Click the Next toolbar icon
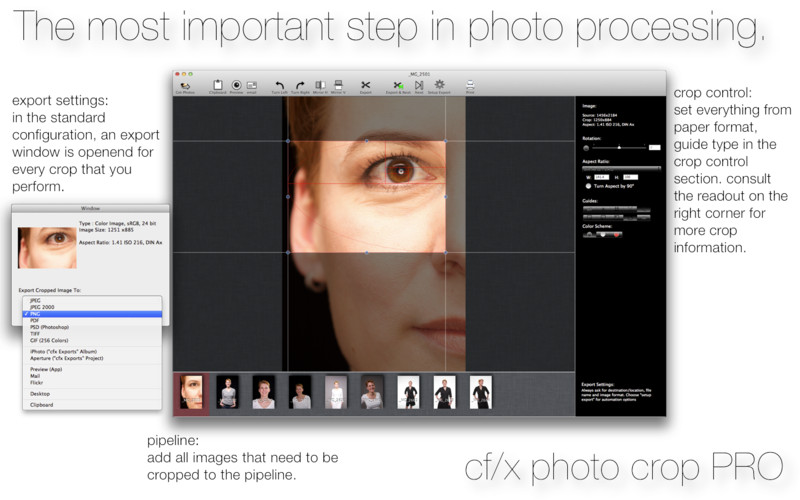The image size is (800, 500). 419,86
